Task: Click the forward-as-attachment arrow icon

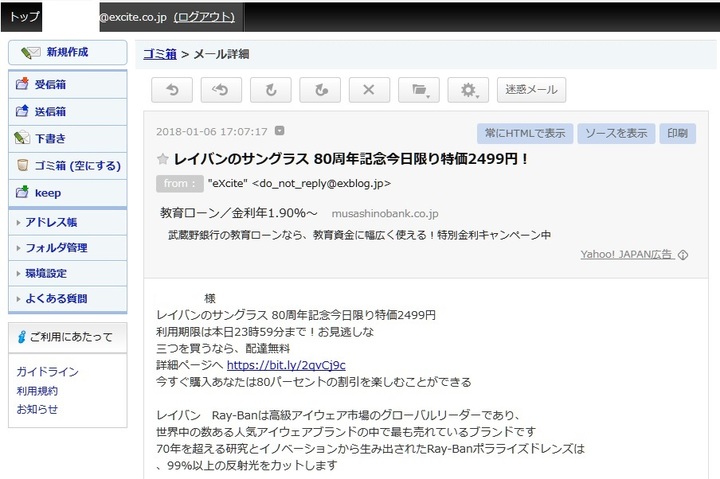Action: (320, 90)
